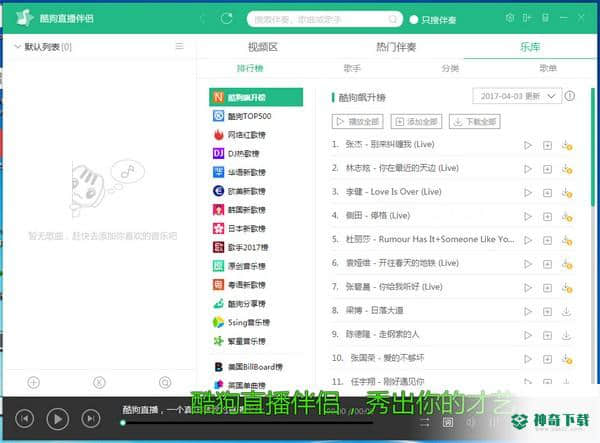The width and height of the screenshot is (600, 443).
Task: Select the 酷狗飙升榜 chart
Action: click(256, 97)
